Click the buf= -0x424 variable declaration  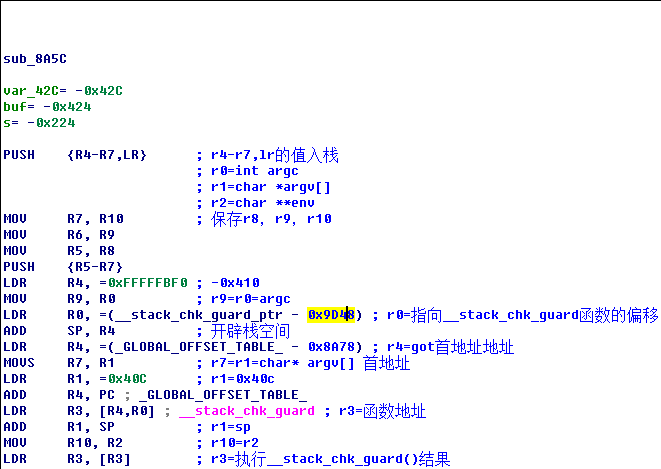(47, 107)
